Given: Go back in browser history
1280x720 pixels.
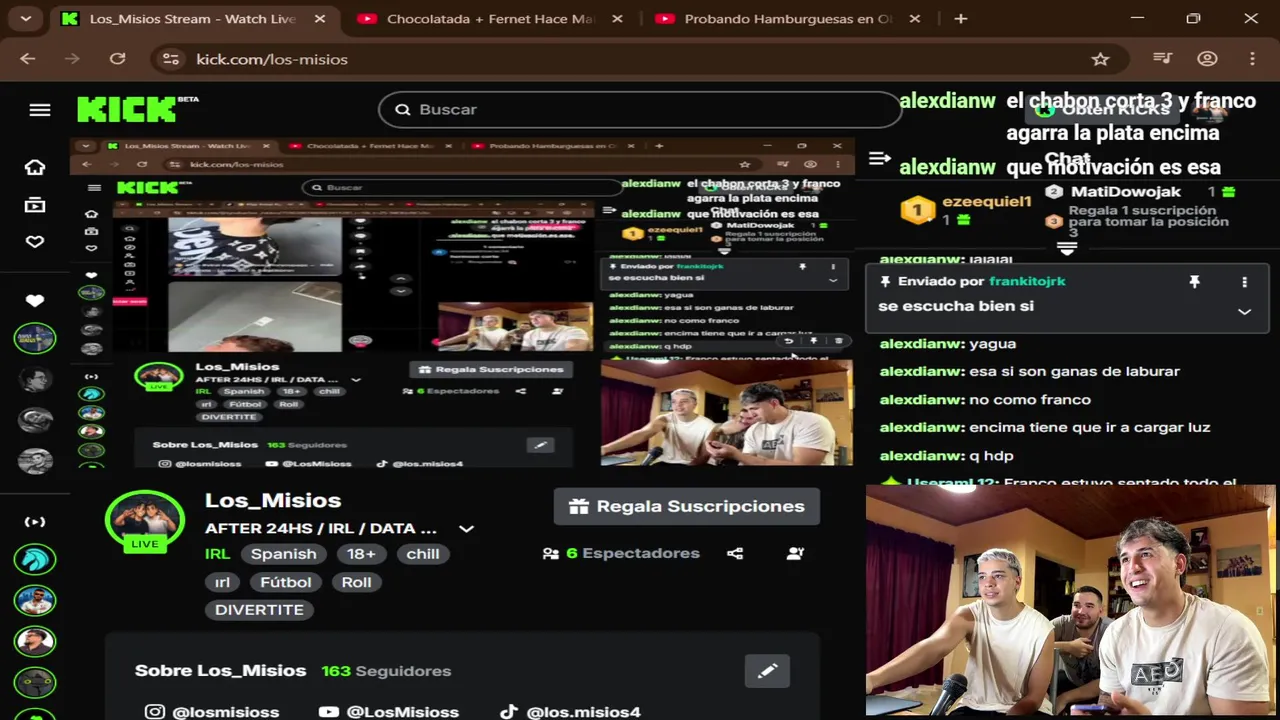Looking at the screenshot, I should coord(27,59).
